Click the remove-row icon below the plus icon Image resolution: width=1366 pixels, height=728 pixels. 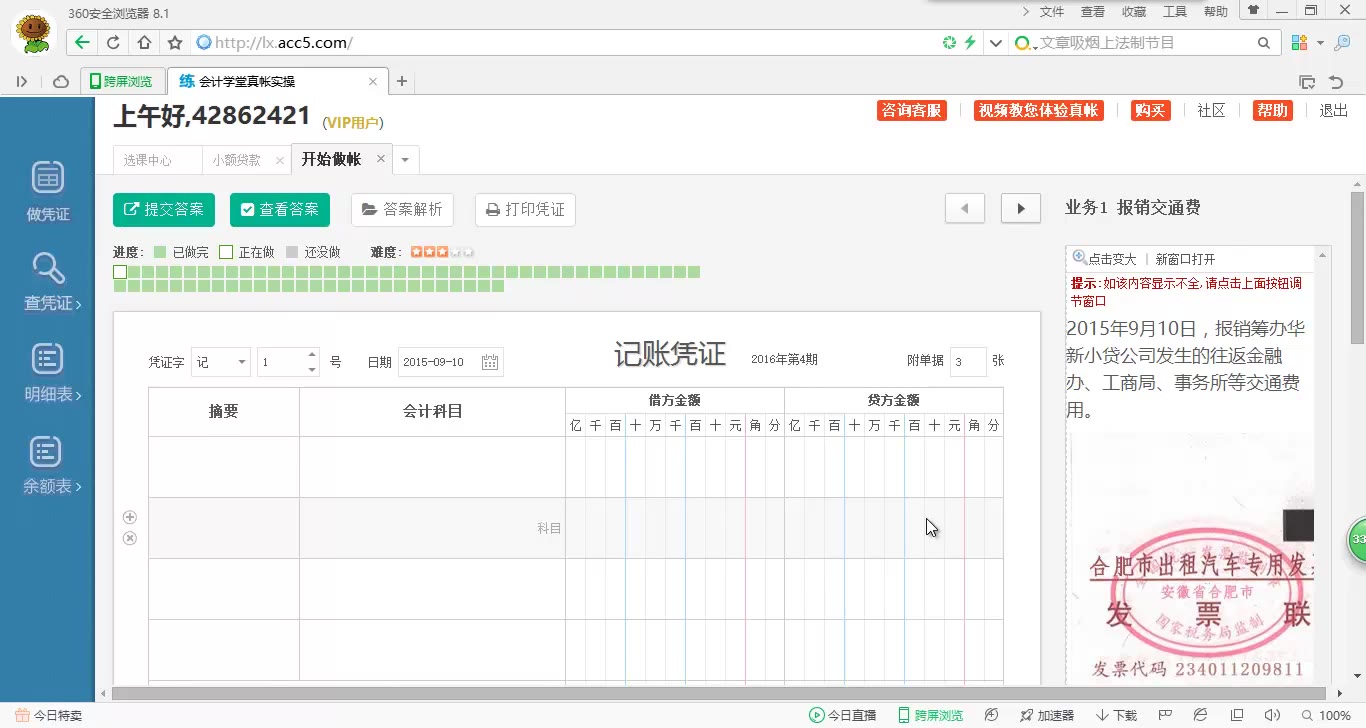click(x=130, y=538)
